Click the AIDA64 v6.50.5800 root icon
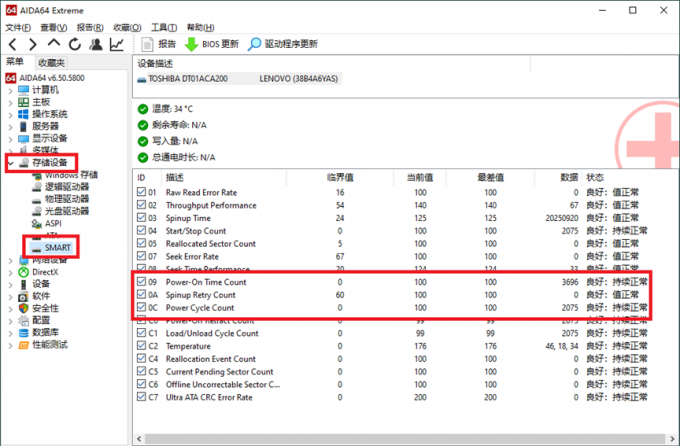The image size is (680, 446). point(11,78)
